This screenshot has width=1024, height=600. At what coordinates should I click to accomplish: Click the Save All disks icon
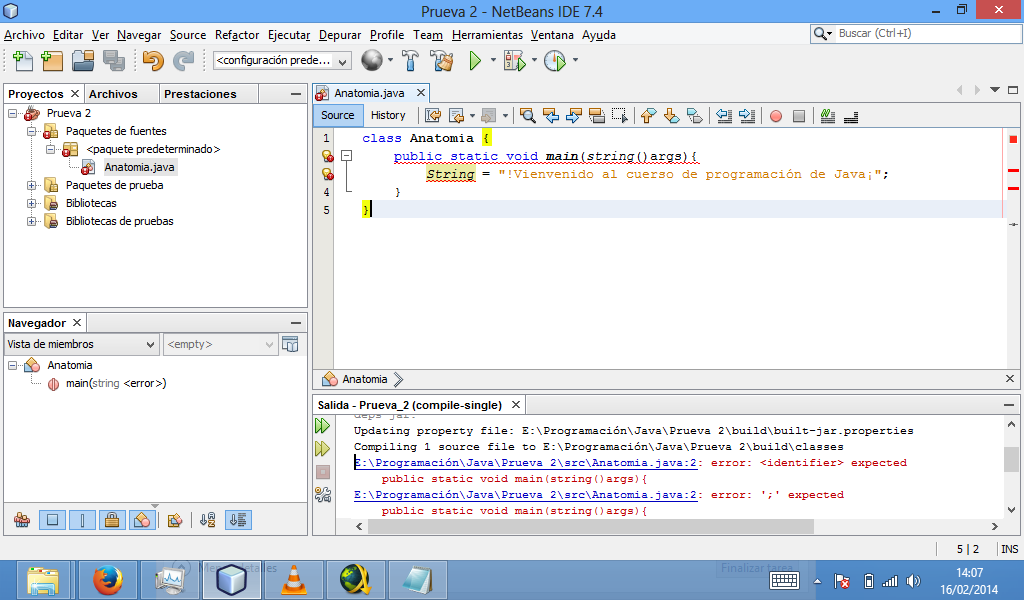point(113,61)
